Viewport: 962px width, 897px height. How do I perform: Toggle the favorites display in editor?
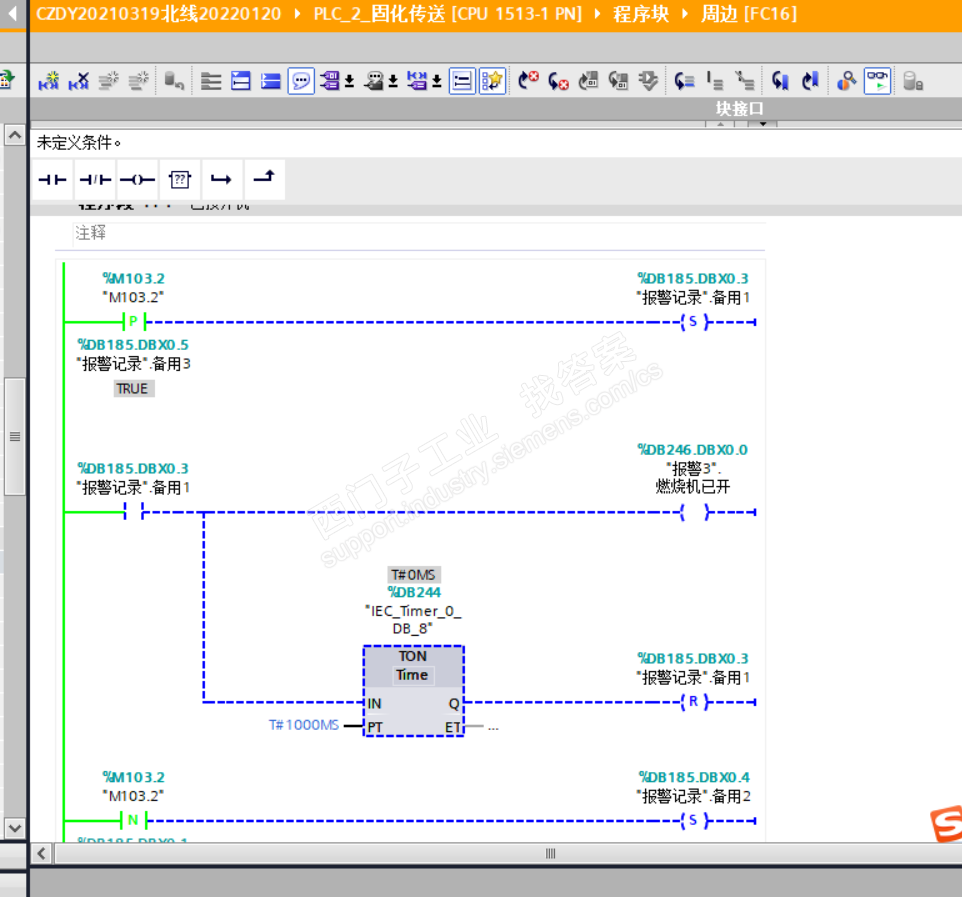pyautogui.click(x=491, y=82)
